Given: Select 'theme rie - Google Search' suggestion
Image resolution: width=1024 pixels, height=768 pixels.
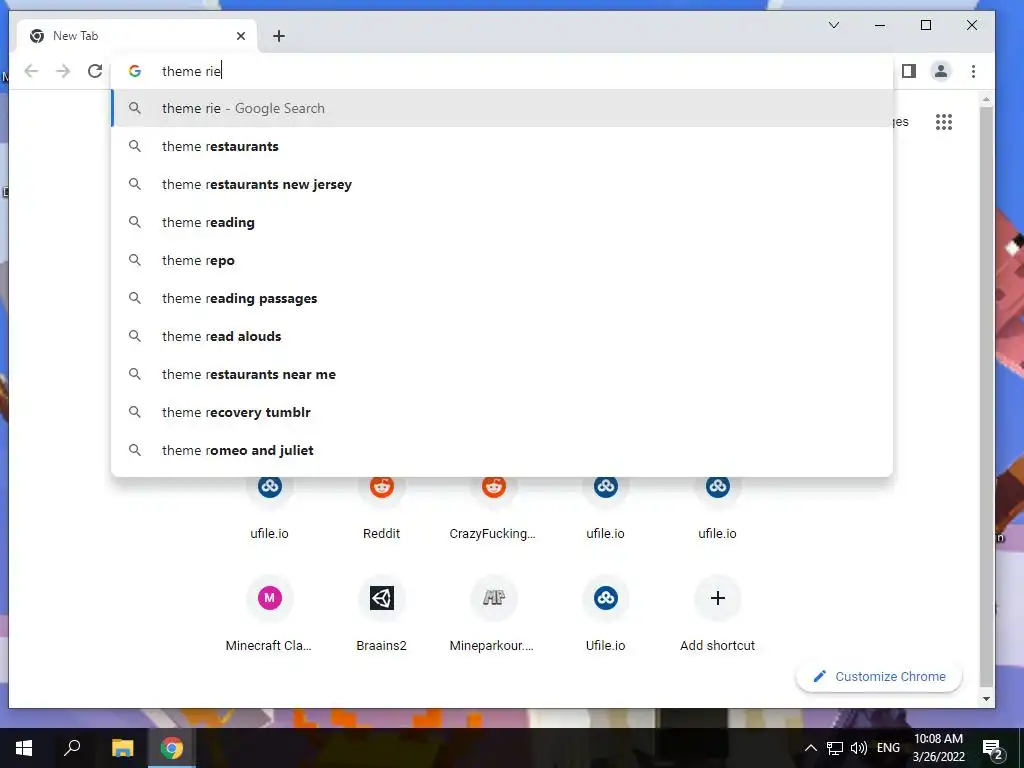Looking at the screenshot, I should tap(502, 108).
